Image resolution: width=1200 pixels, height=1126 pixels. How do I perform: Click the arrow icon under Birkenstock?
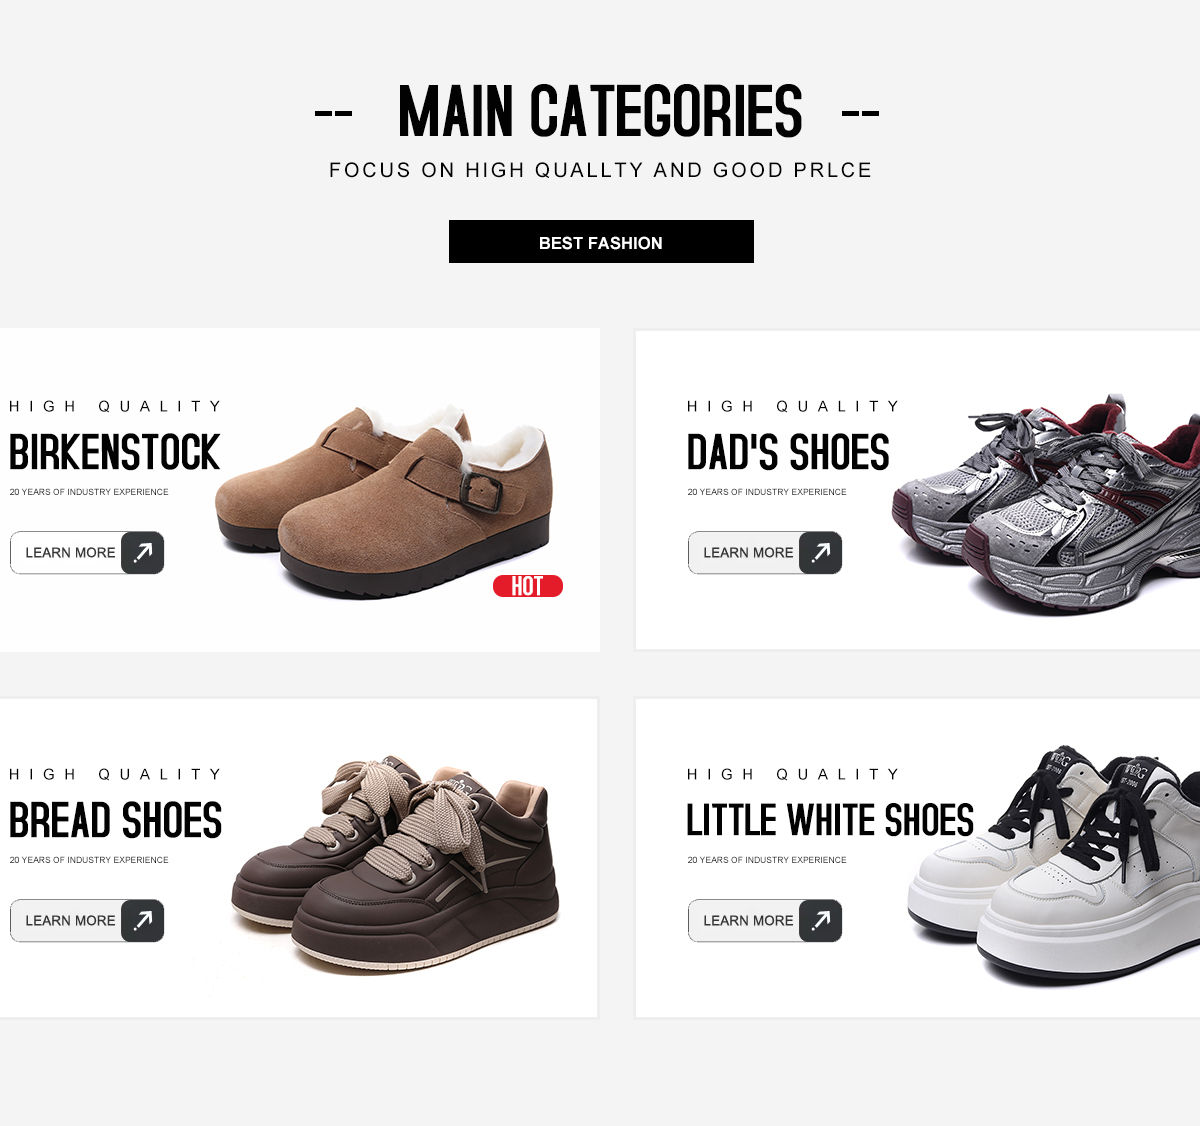142,552
